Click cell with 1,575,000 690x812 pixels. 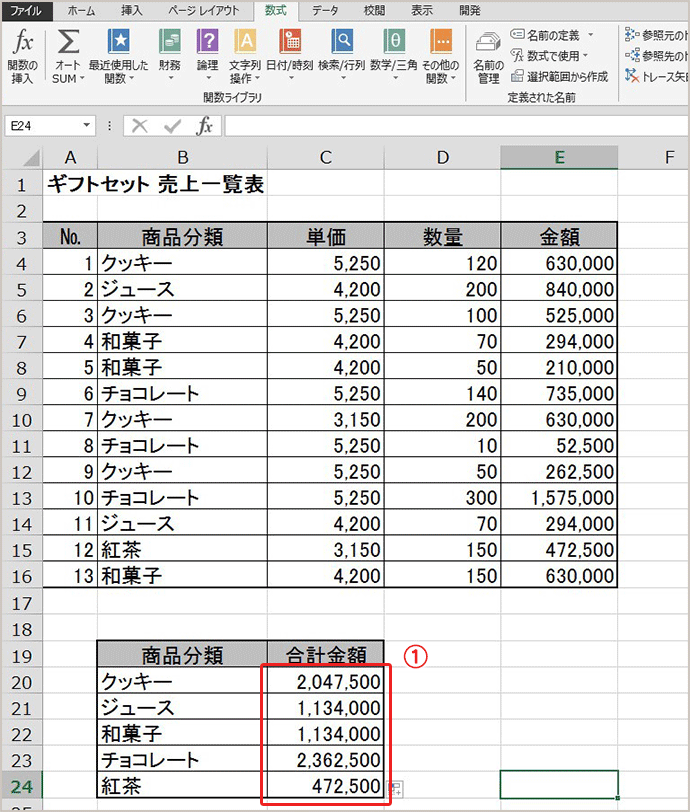coord(559,498)
